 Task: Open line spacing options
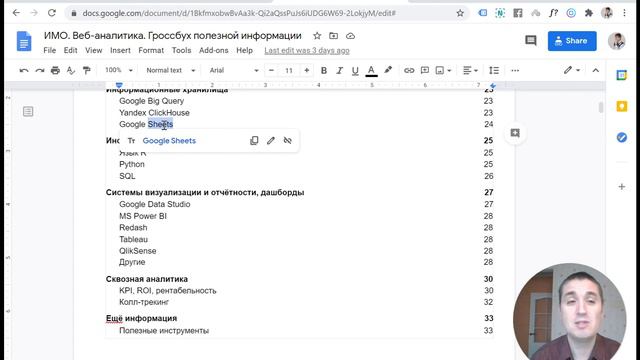click(494, 71)
